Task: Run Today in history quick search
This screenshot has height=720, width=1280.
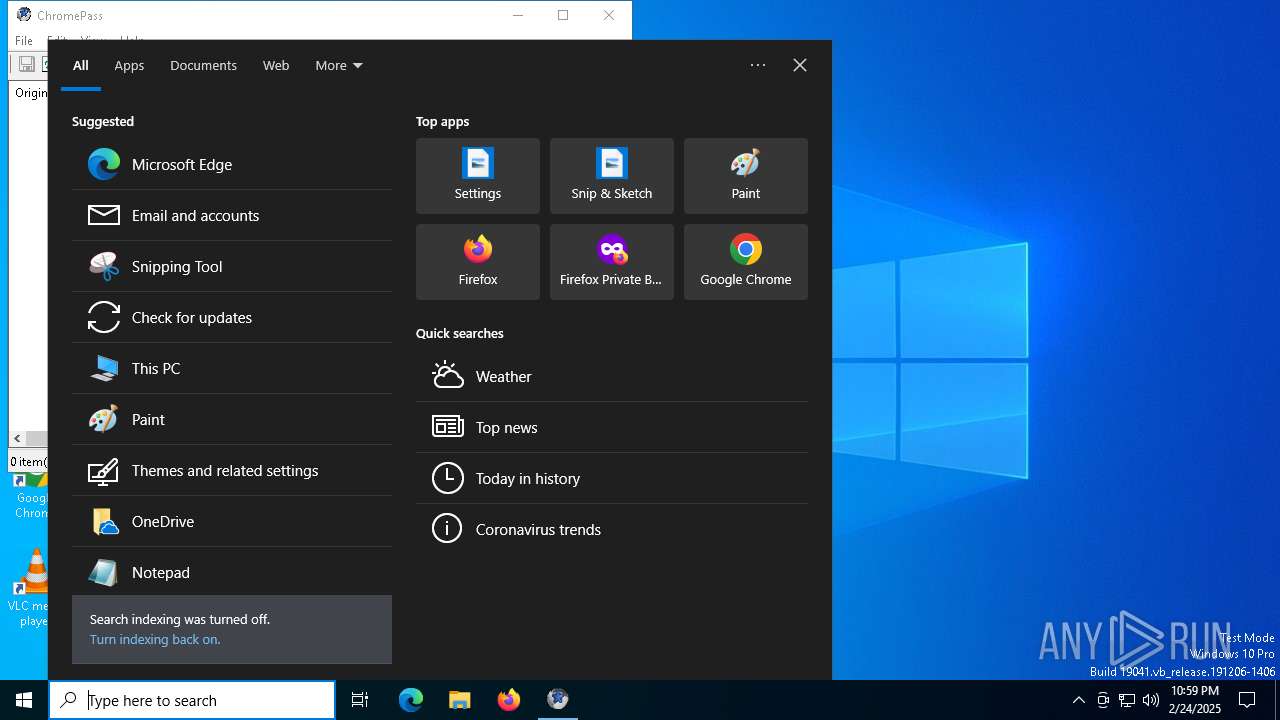Action: 612,478
